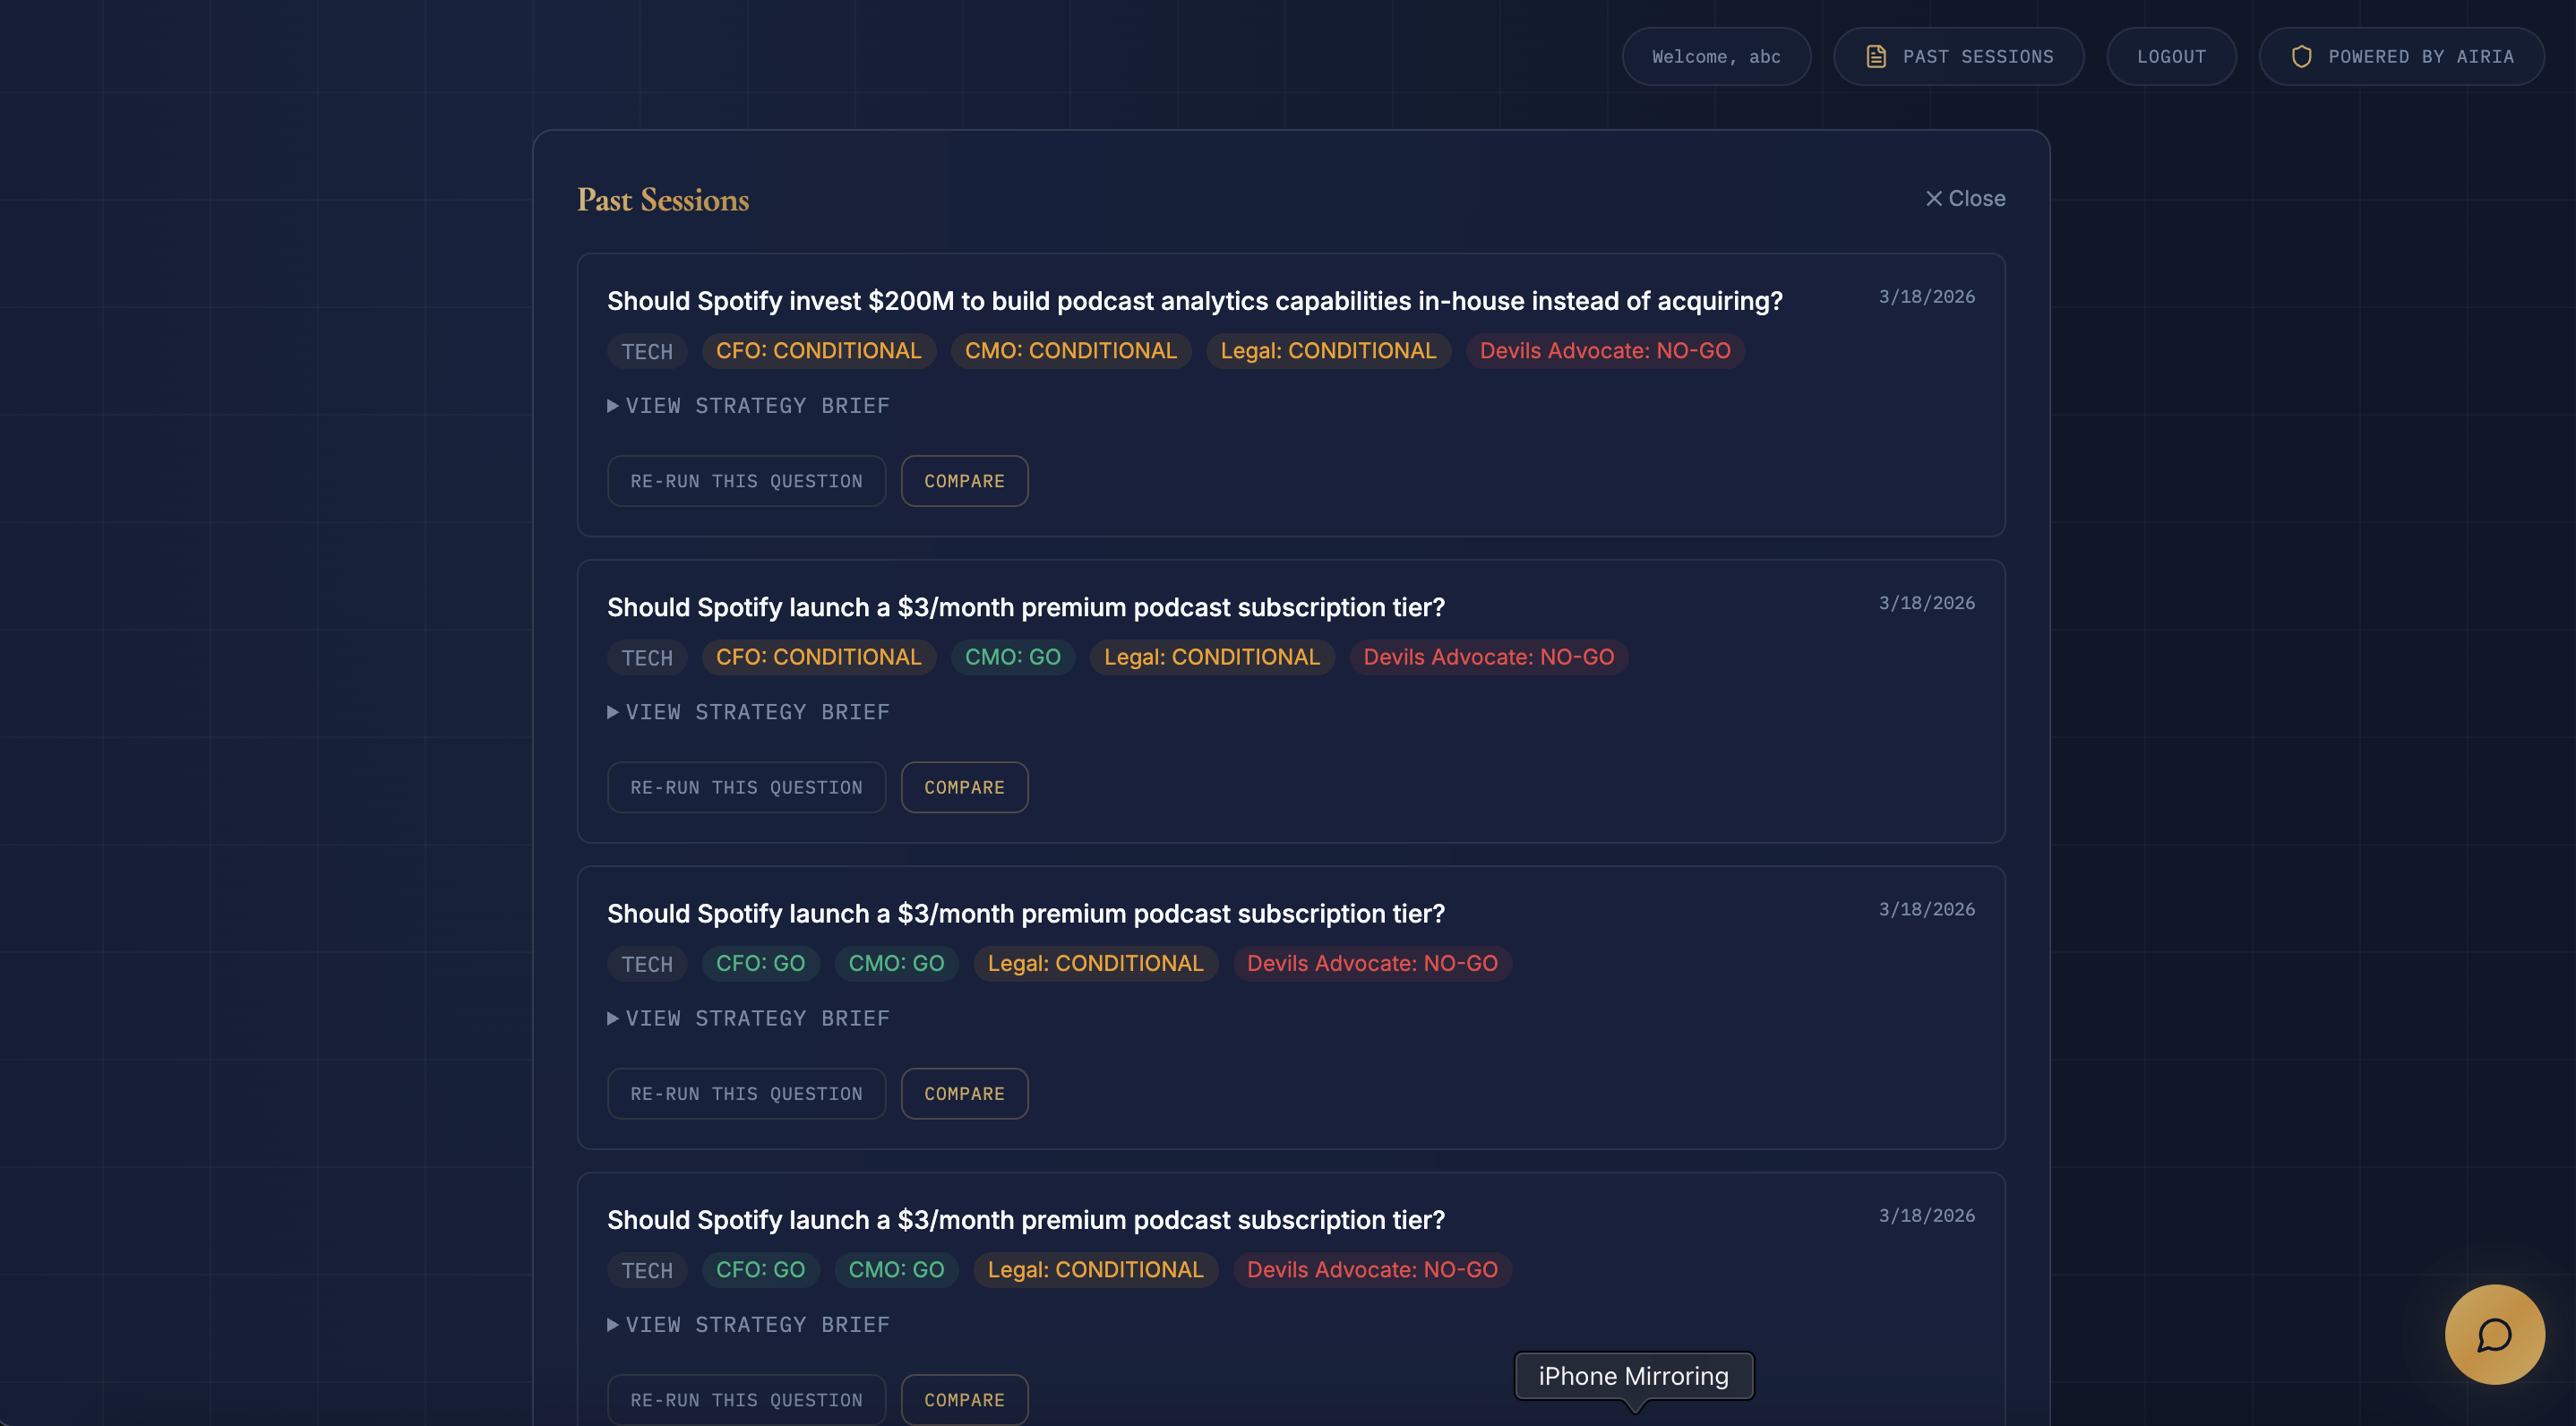Expand strategy brief for $200M podcast analytics session

(748, 406)
